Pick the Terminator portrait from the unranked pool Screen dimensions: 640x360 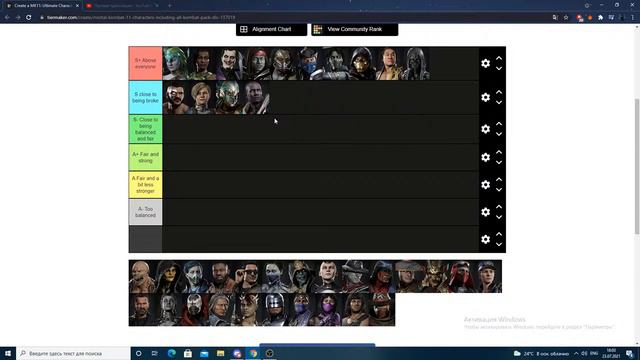coord(142,309)
